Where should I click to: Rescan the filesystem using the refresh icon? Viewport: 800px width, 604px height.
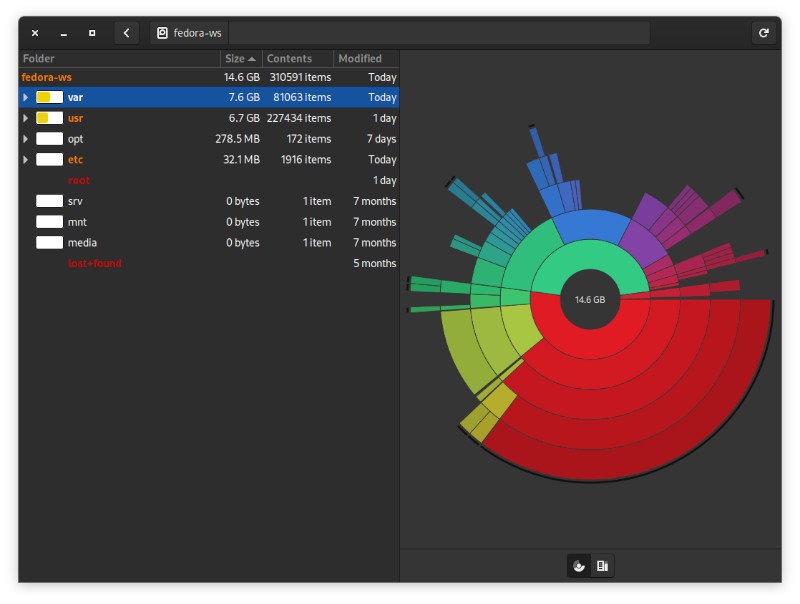[764, 32]
